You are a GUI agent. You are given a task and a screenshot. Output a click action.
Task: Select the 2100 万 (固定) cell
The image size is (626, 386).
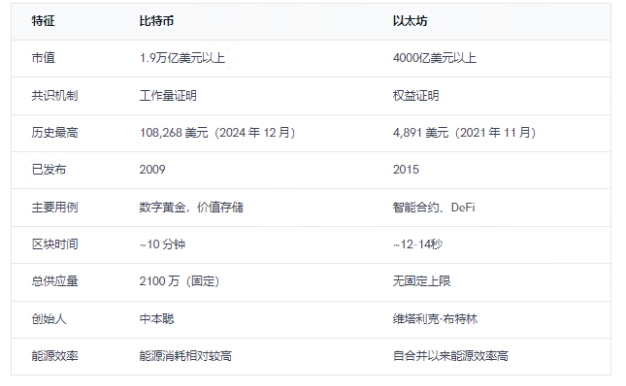click(x=180, y=281)
